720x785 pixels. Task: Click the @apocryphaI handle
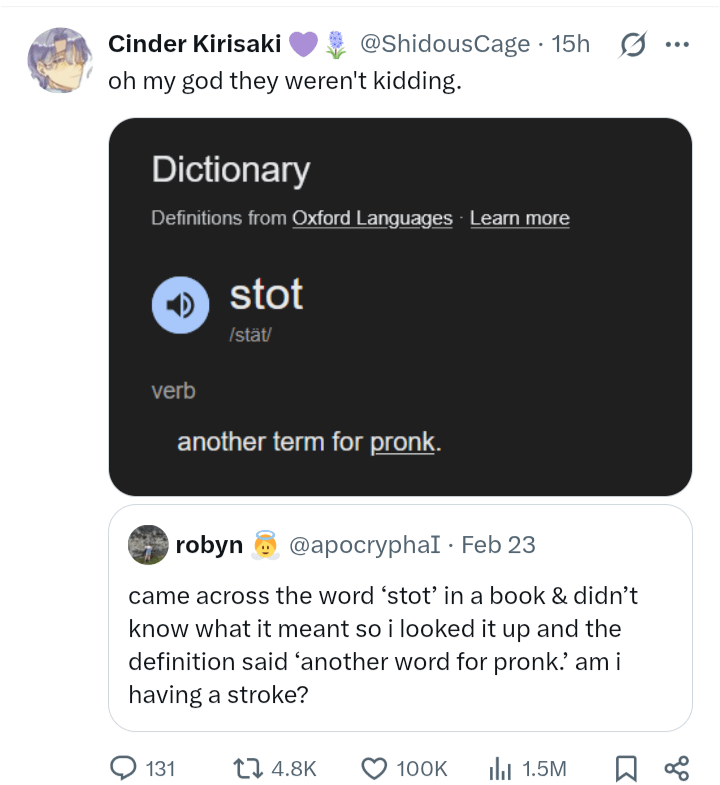(368, 545)
